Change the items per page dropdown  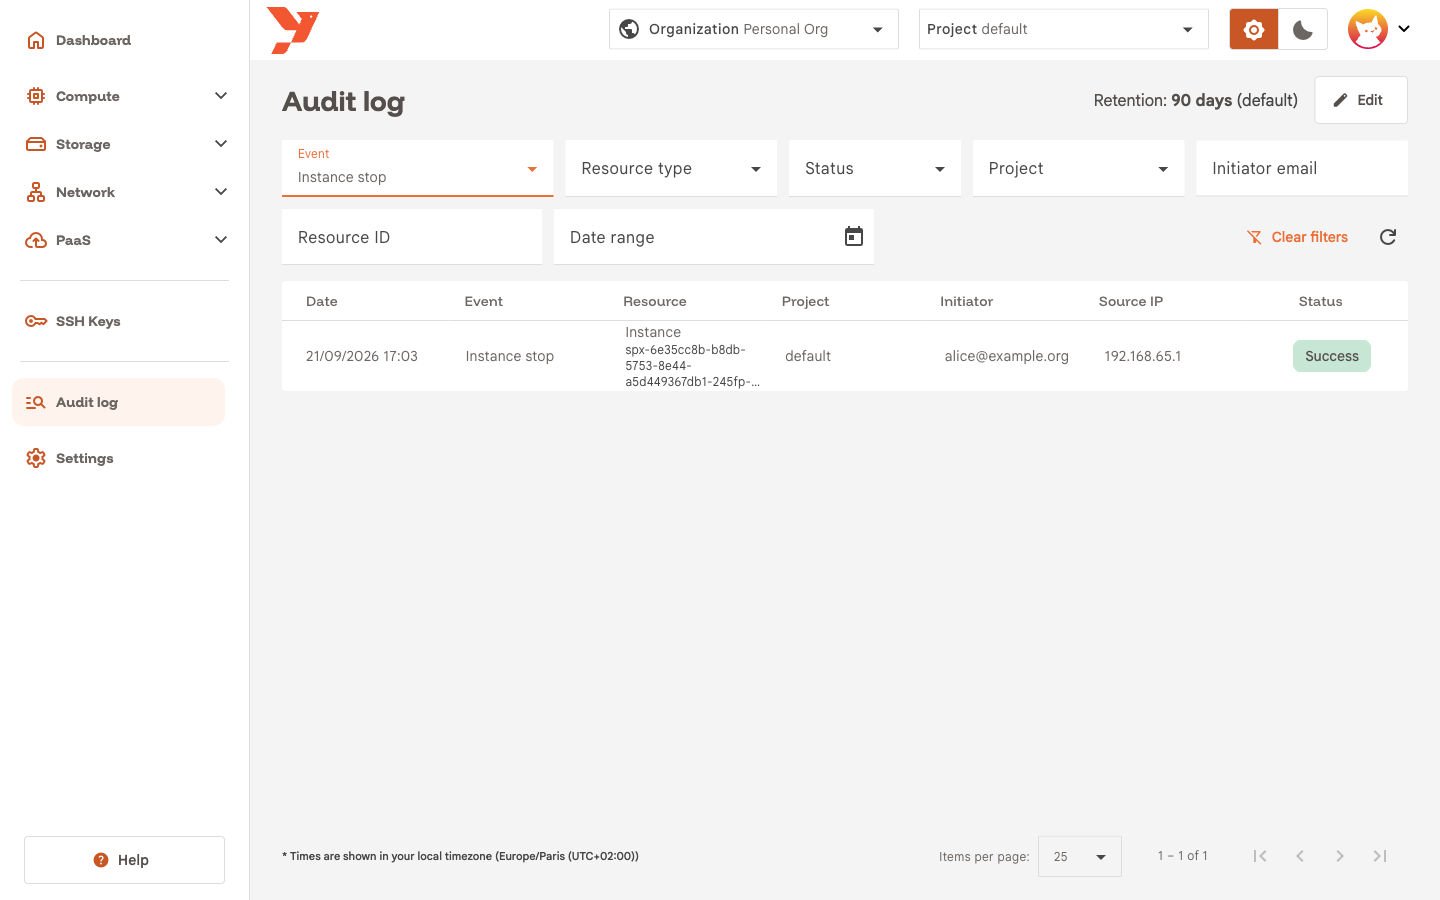click(x=1080, y=857)
